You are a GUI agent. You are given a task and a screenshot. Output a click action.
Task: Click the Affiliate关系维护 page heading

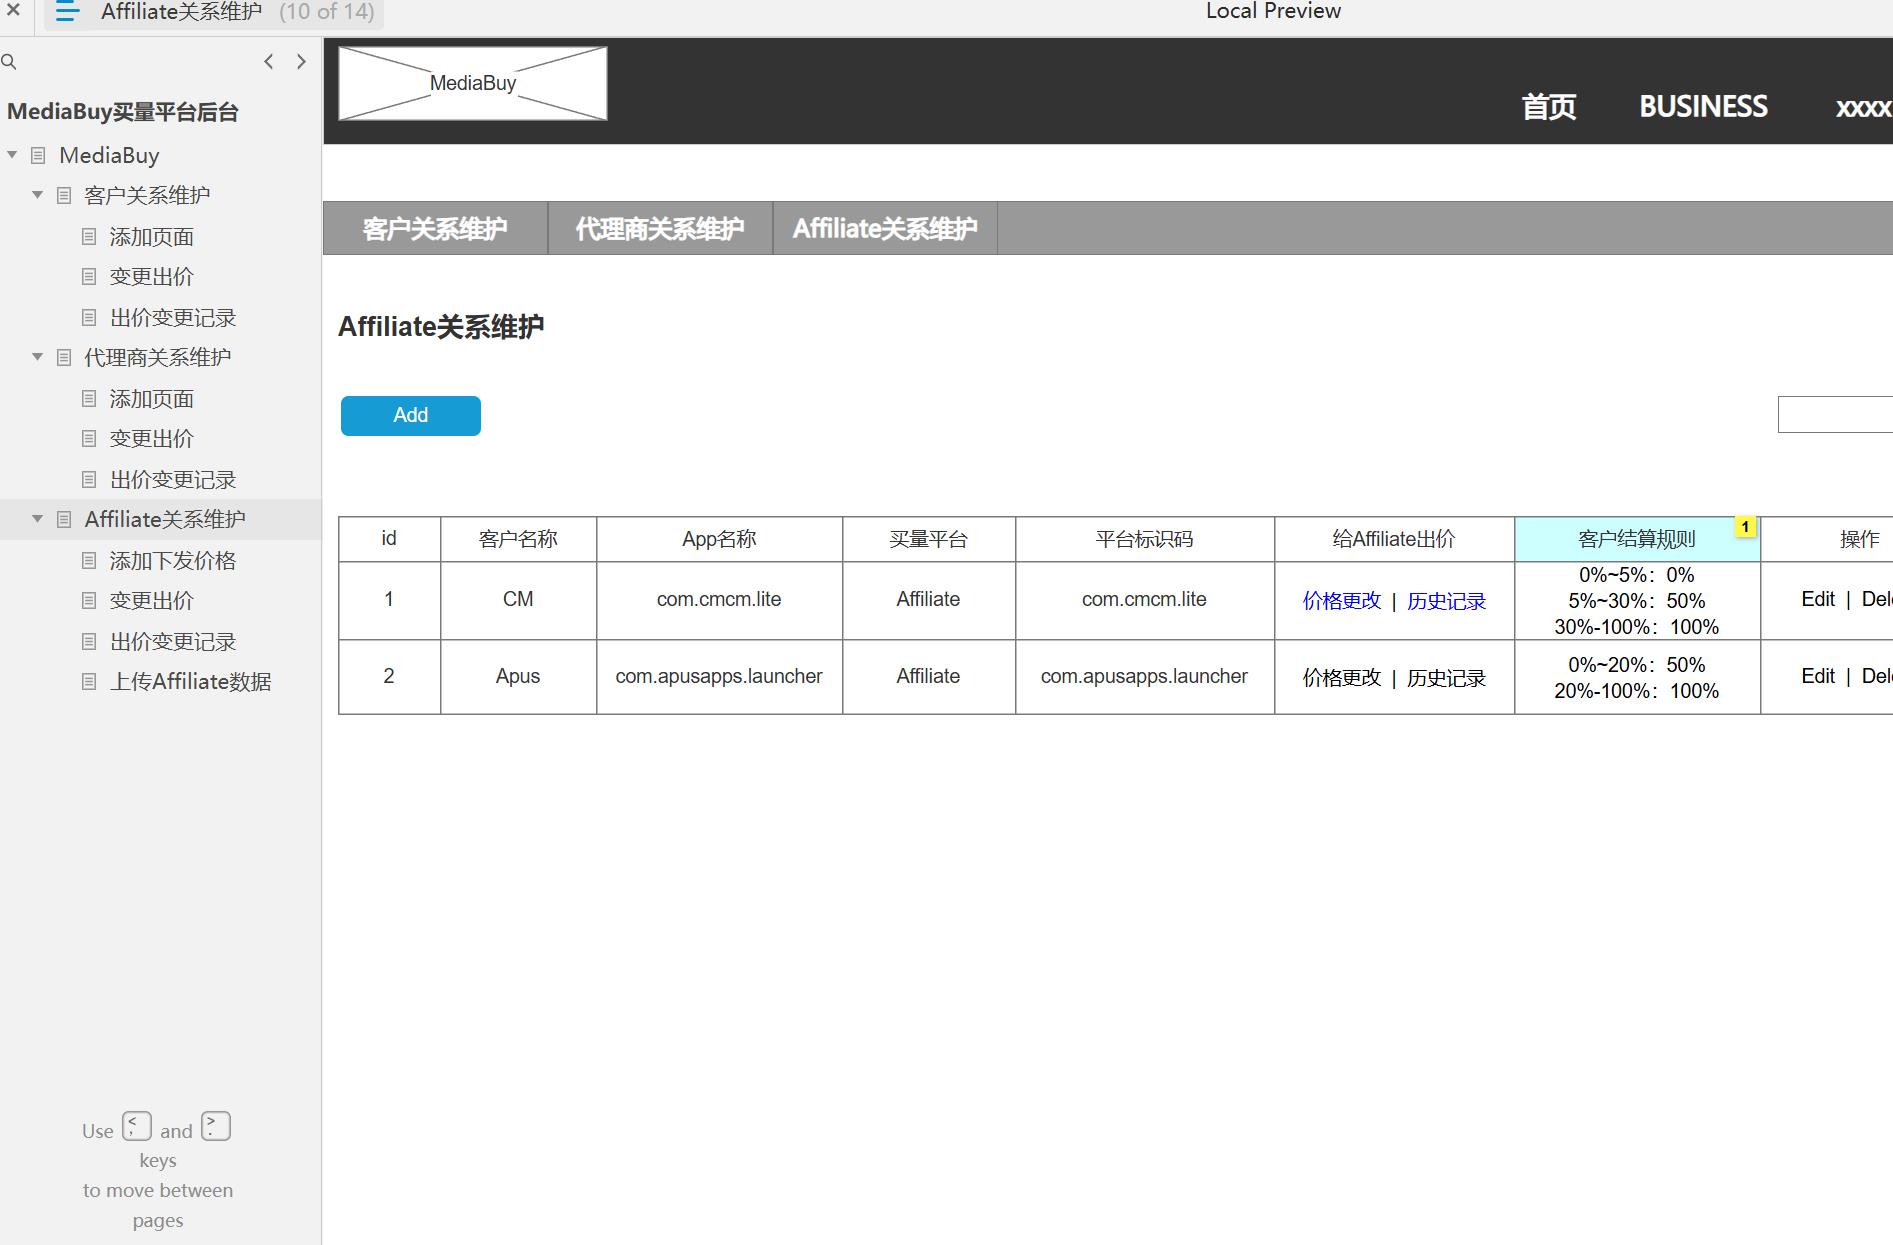click(441, 327)
